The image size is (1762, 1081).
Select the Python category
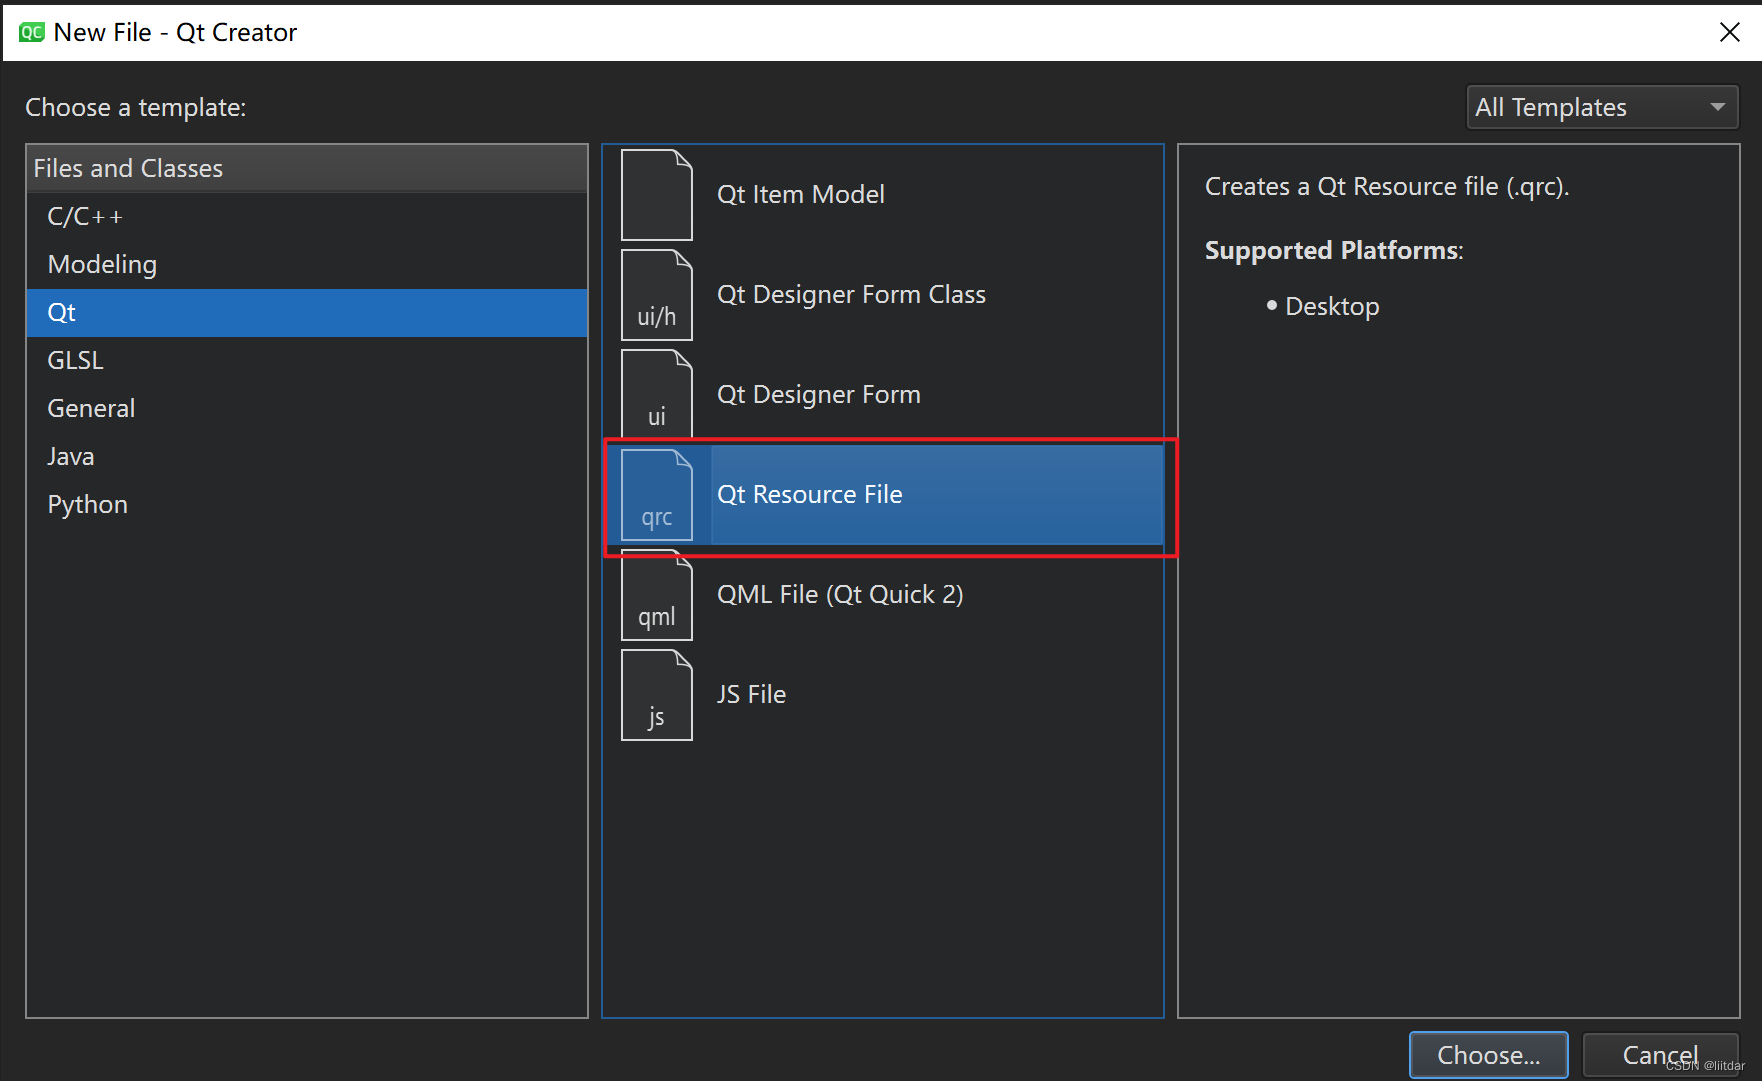click(x=307, y=504)
